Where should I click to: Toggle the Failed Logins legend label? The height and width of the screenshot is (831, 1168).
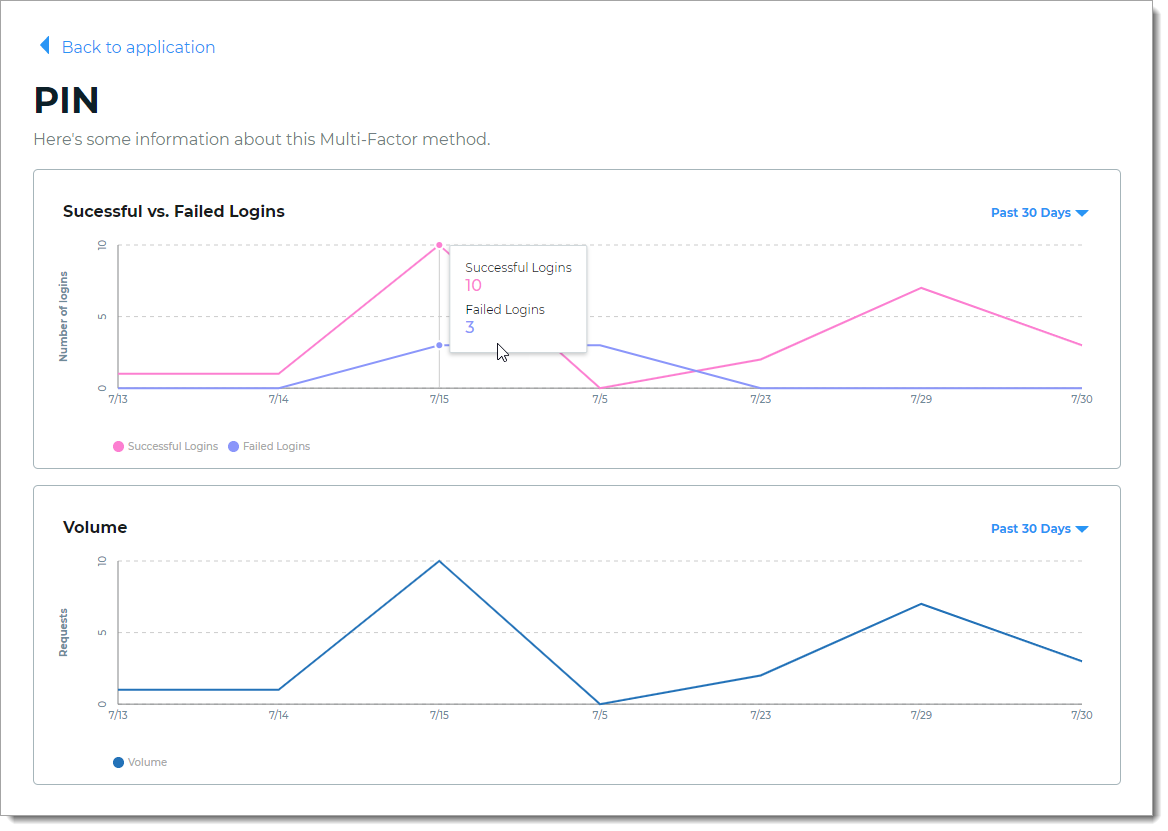(276, 446)
